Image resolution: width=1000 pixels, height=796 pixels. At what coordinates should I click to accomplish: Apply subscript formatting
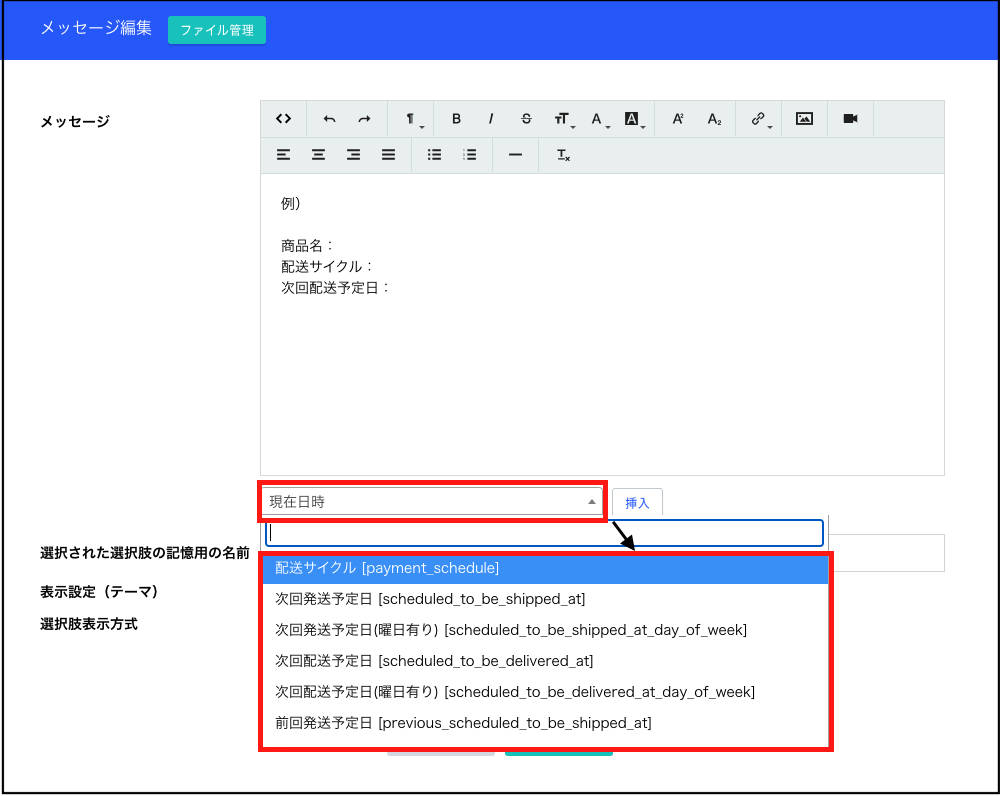point(714,119)
